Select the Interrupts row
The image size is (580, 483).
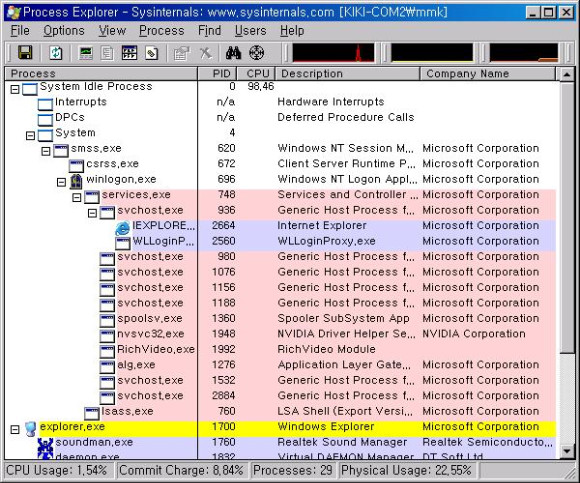[280, 102]
